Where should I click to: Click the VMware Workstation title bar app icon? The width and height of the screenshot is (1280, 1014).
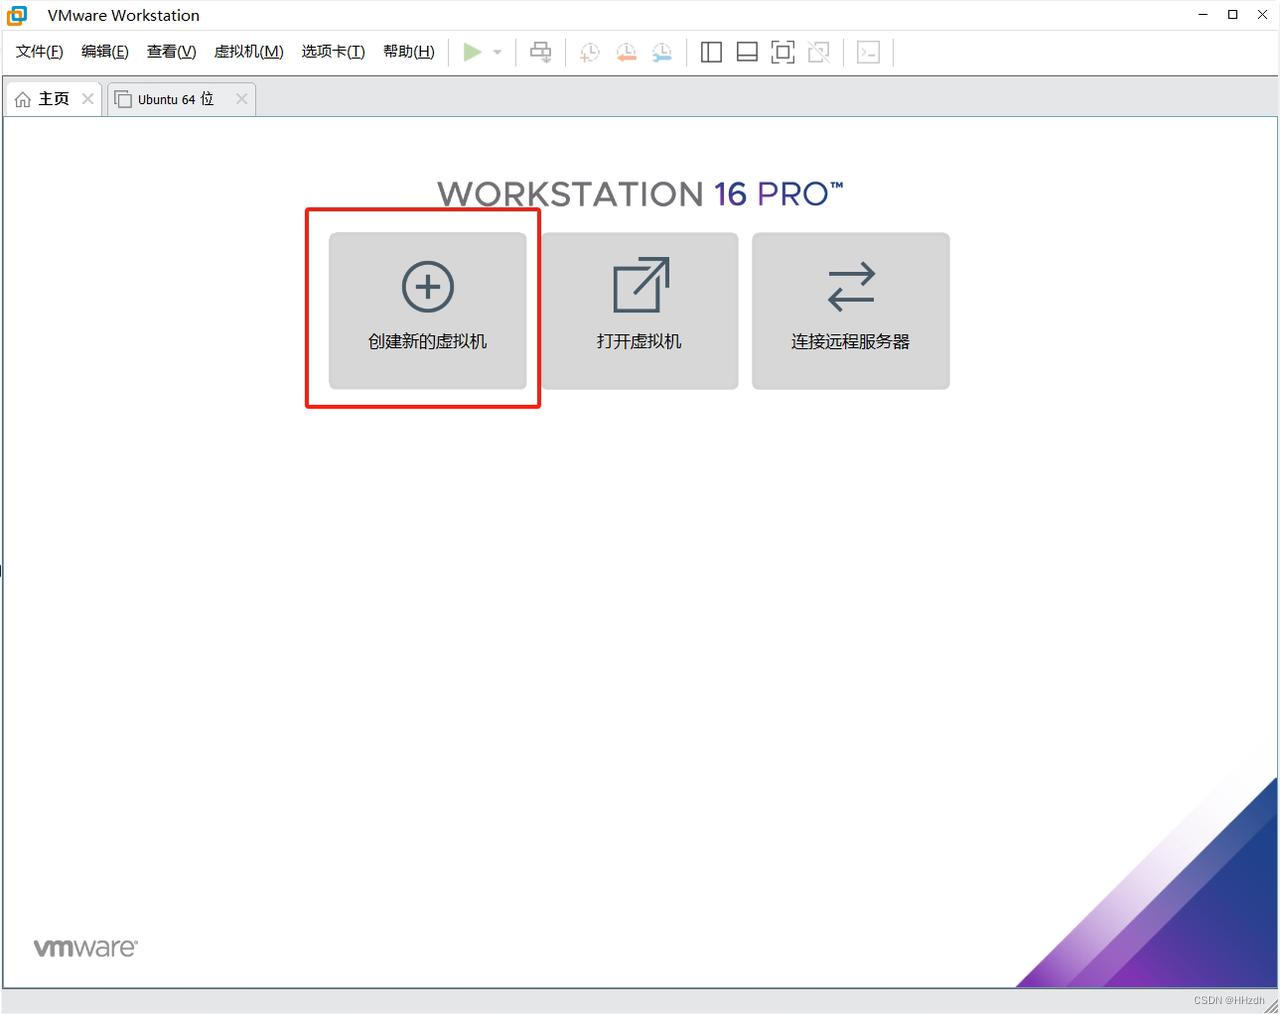point(17,15)
